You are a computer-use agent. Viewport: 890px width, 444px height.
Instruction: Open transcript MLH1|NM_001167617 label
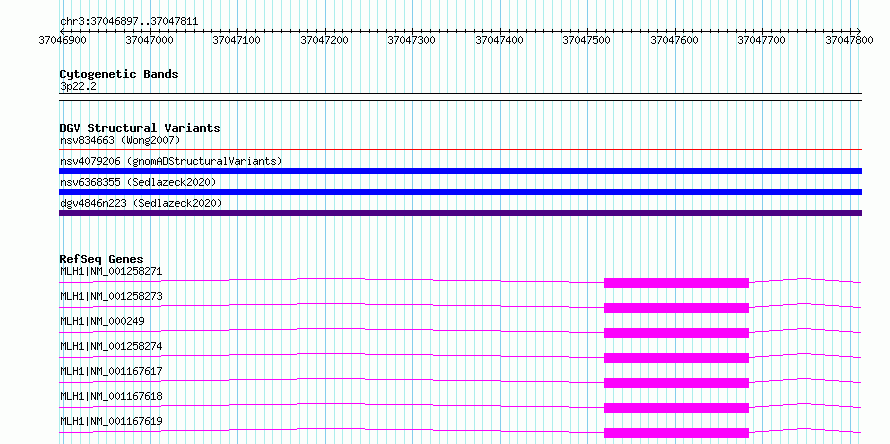click(111, 371)
